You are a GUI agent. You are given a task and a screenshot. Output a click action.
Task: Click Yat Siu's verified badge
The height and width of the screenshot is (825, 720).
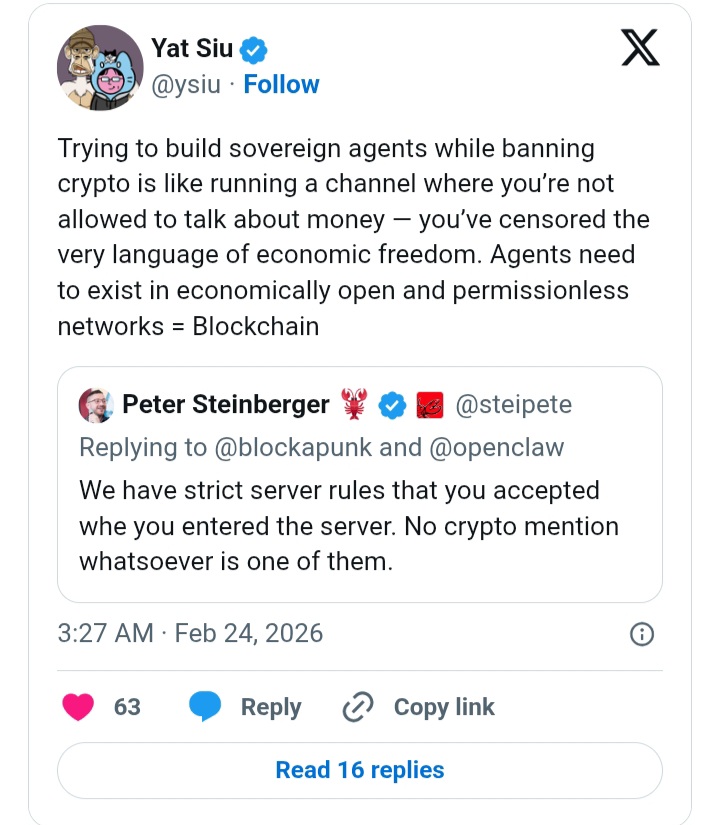click(253, 47)
